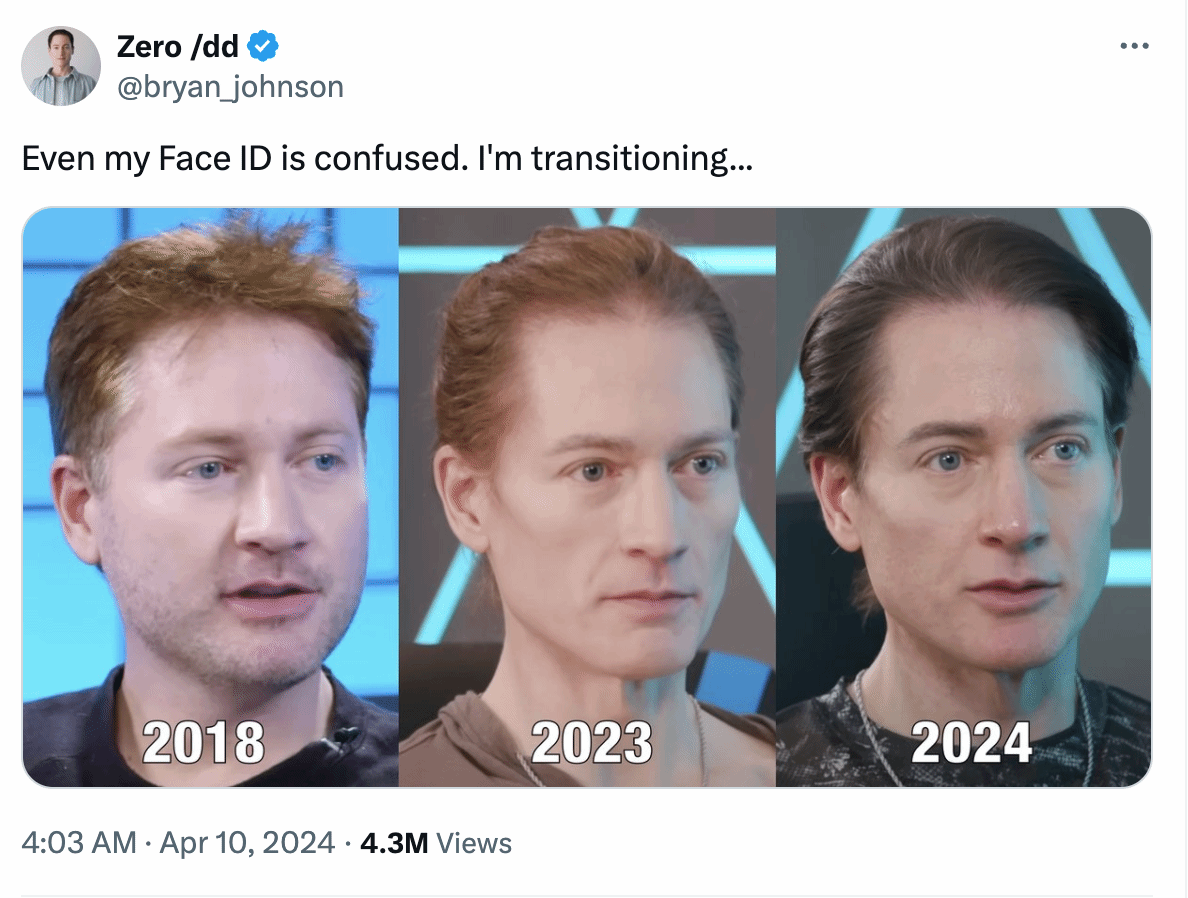Click the word "transitioning..." in the tweet
The height and width of the screenshot is (898, 1188).
click(x=642, y=158)
